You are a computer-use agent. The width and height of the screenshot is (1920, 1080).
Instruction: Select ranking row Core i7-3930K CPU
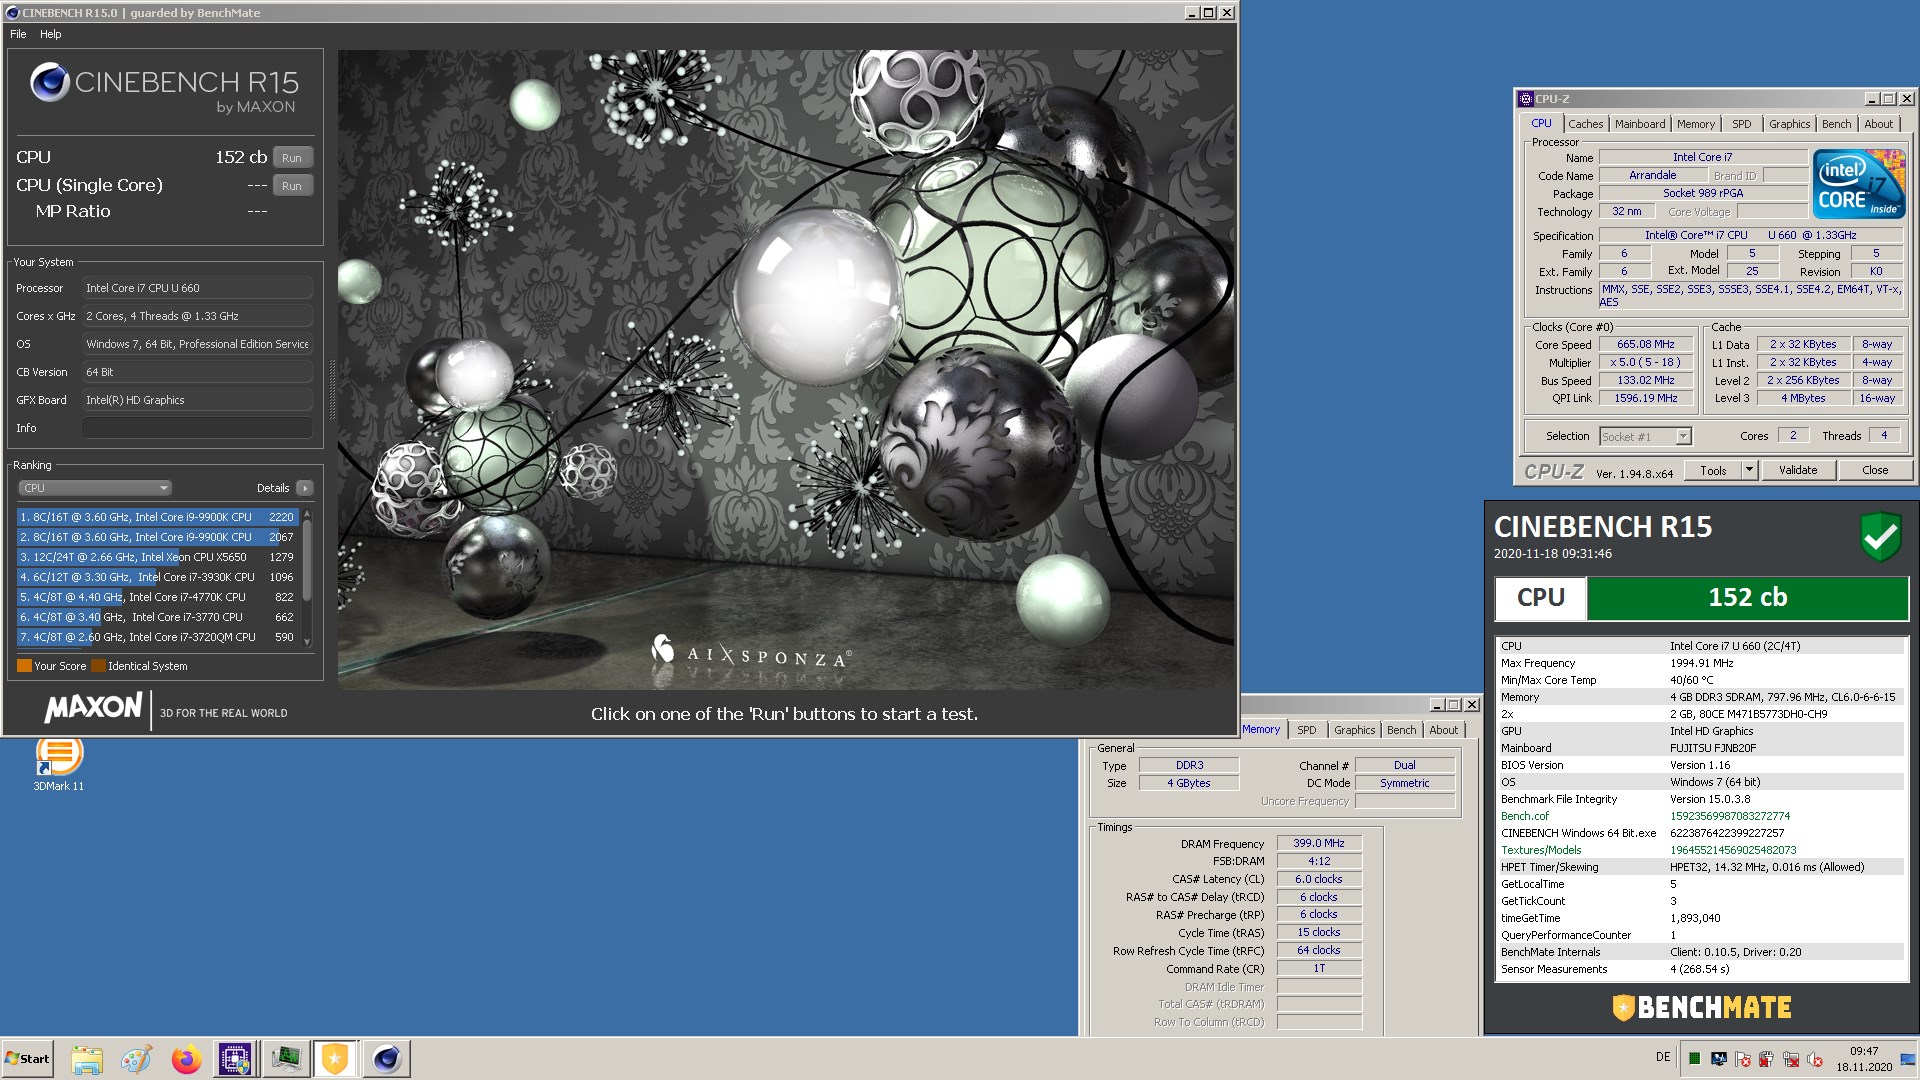[x=157, y=577]
